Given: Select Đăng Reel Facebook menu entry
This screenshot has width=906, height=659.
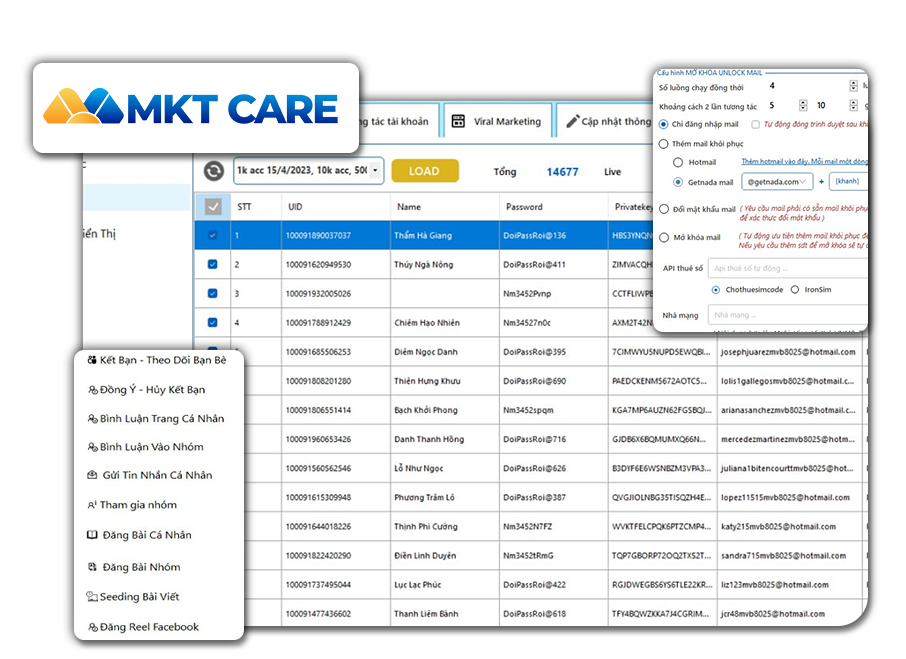Looking at the screenshot, I should (x=149, y=627).
